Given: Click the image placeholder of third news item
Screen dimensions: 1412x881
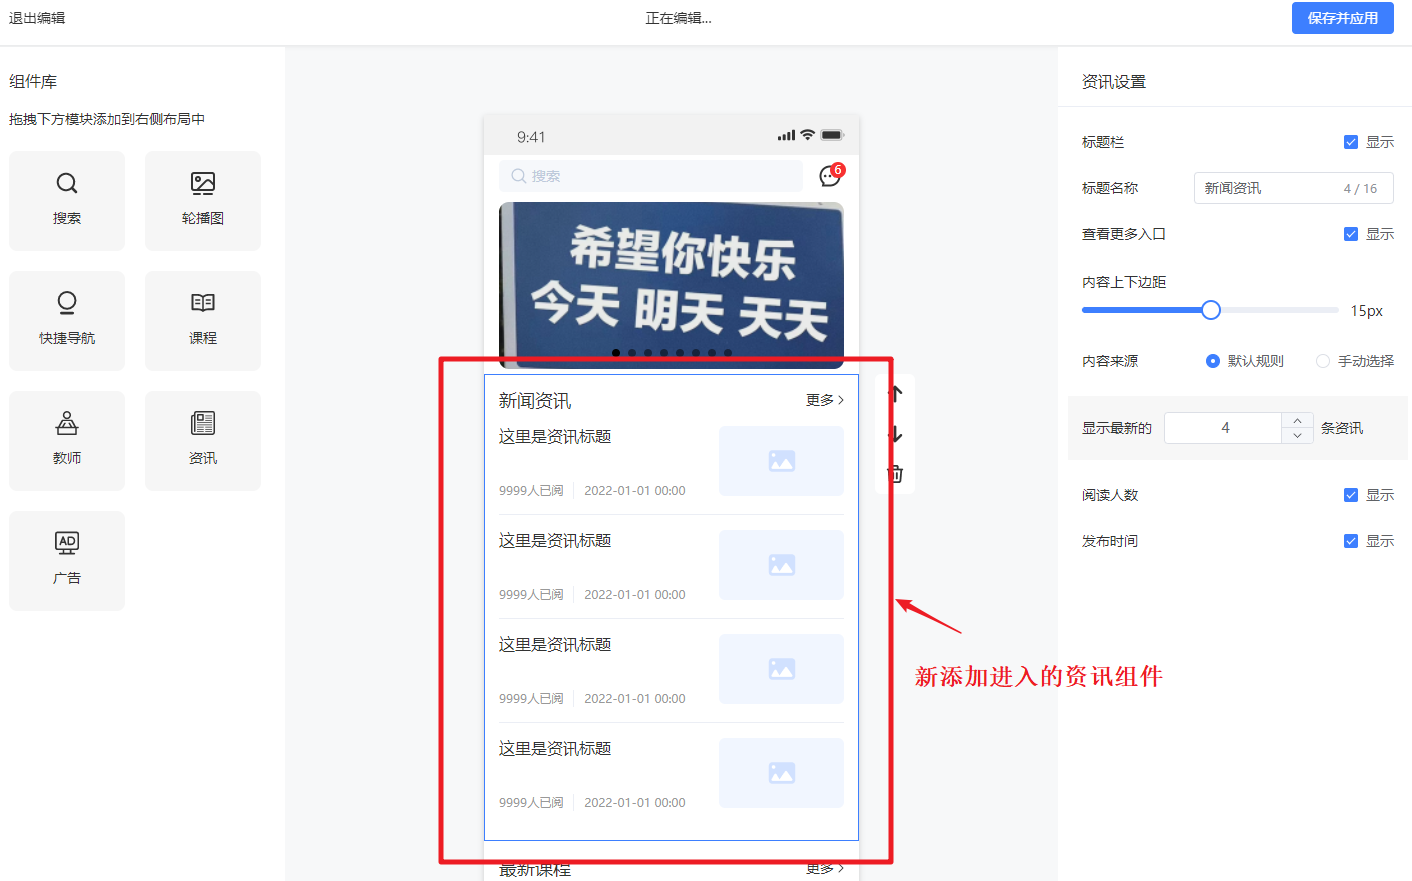Looking at the screenshot, I should click(x=781, y=669).
